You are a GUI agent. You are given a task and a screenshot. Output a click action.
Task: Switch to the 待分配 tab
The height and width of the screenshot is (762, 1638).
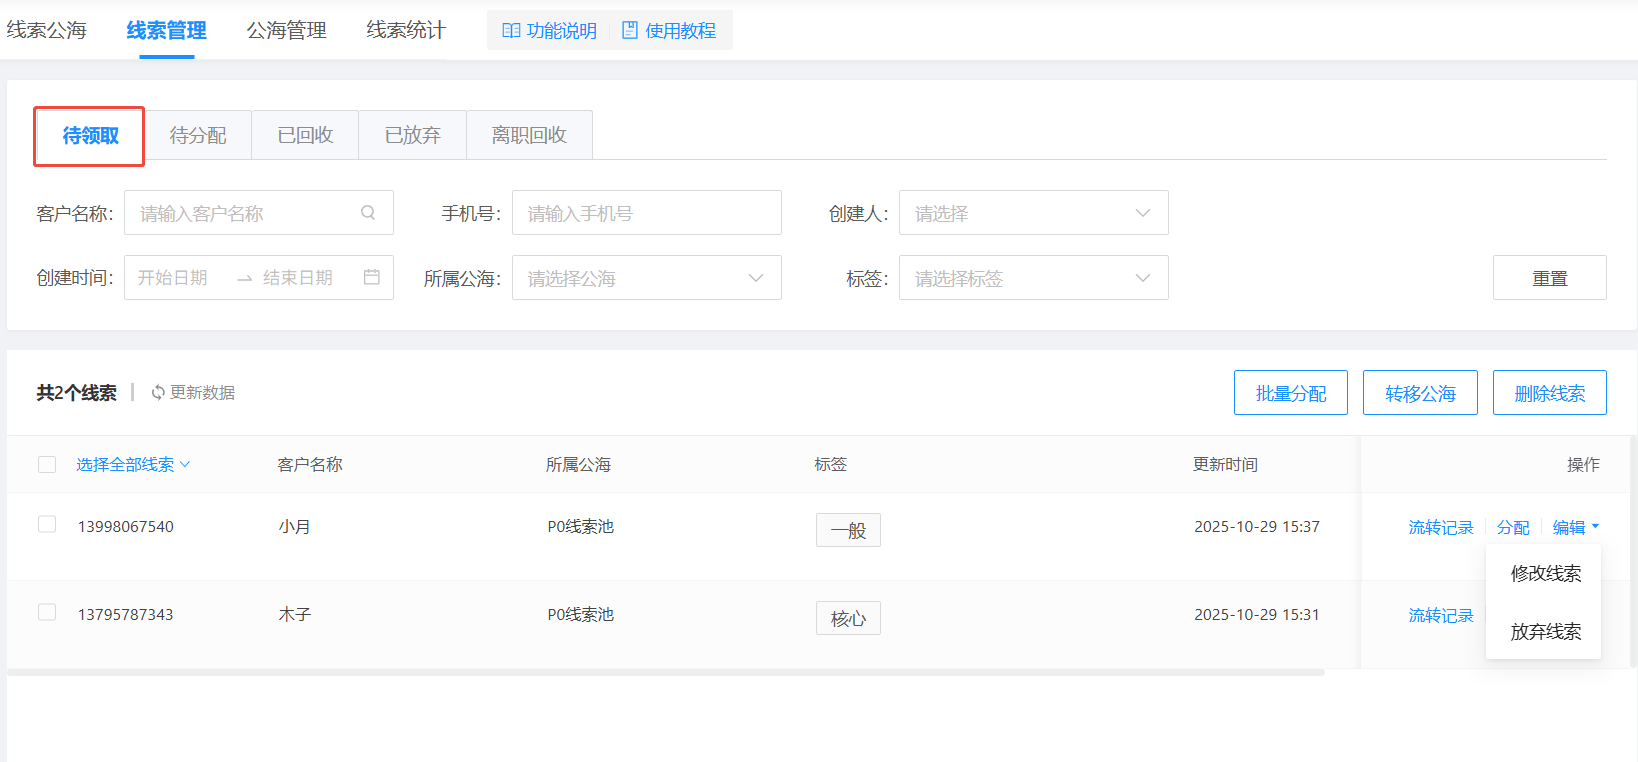point(198,135)
